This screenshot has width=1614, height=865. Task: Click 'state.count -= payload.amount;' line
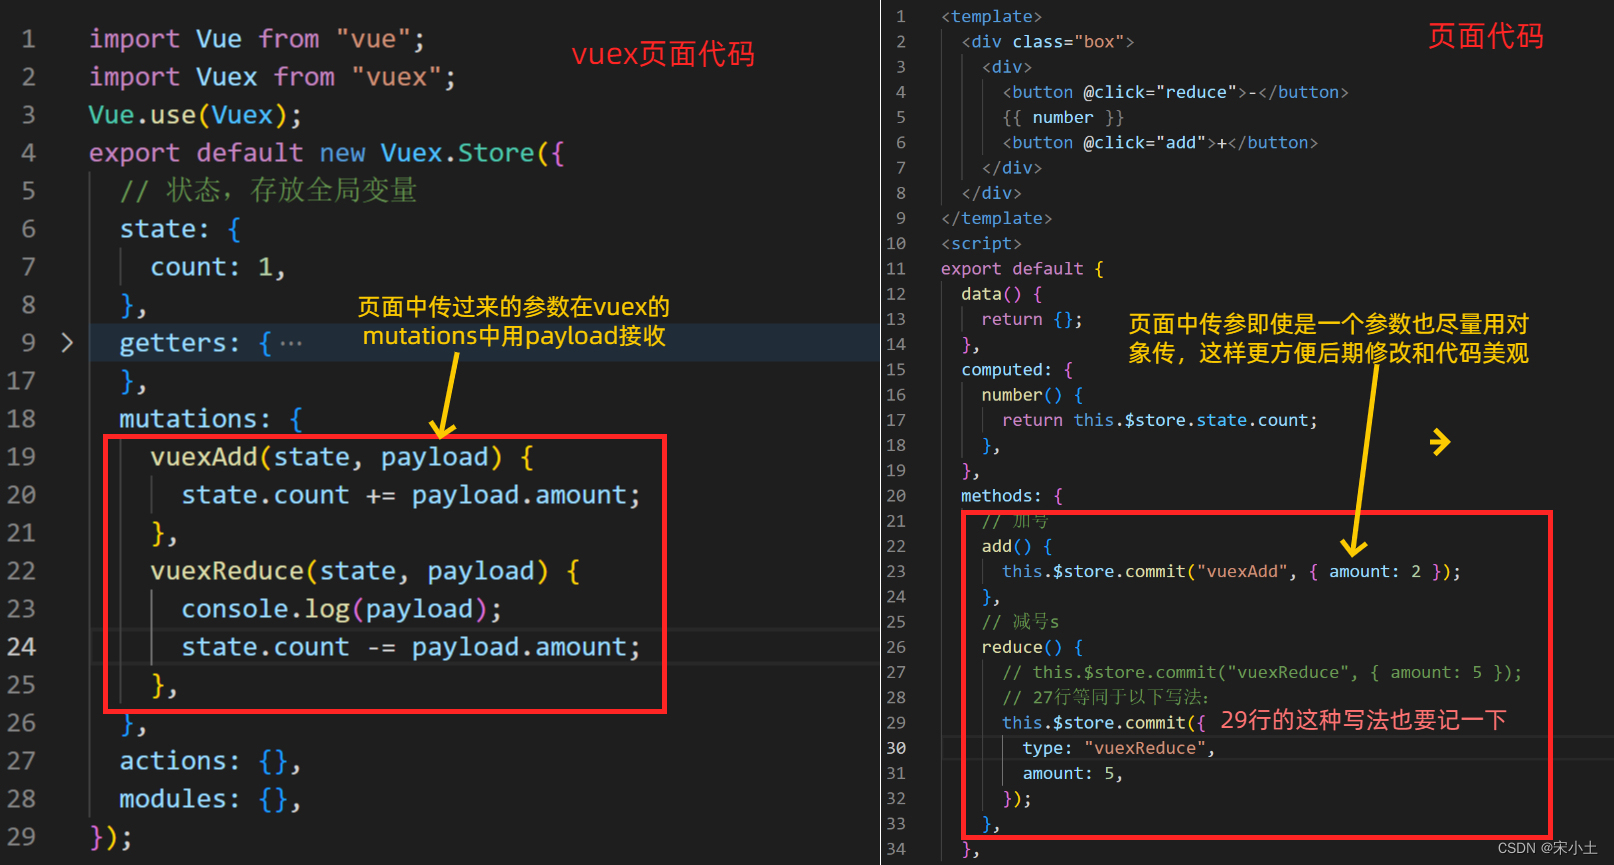[x=411, y=647]
